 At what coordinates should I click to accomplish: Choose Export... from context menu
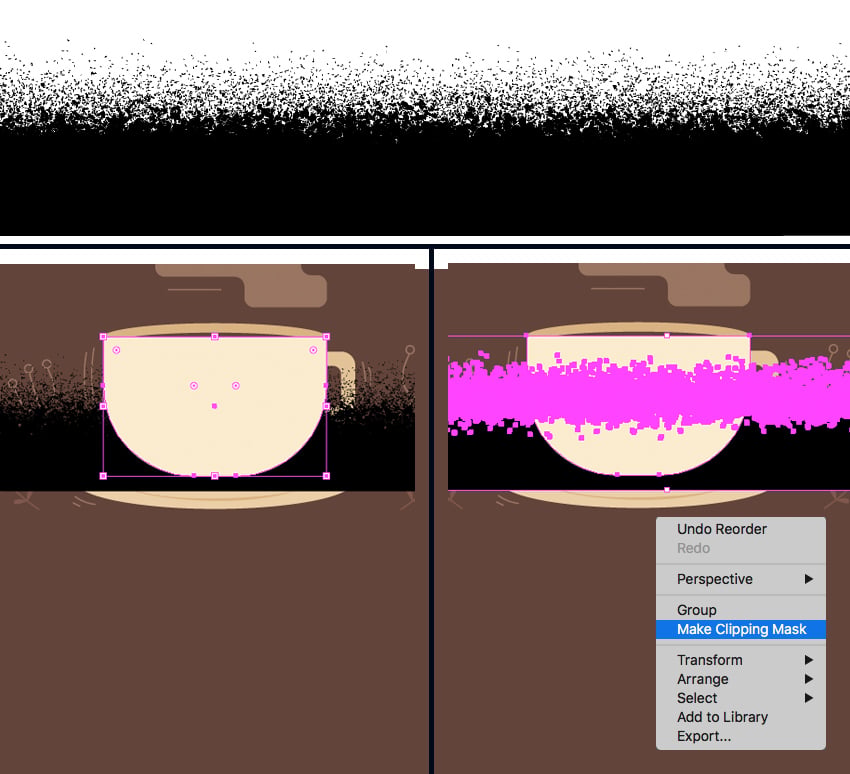point(740,736)
